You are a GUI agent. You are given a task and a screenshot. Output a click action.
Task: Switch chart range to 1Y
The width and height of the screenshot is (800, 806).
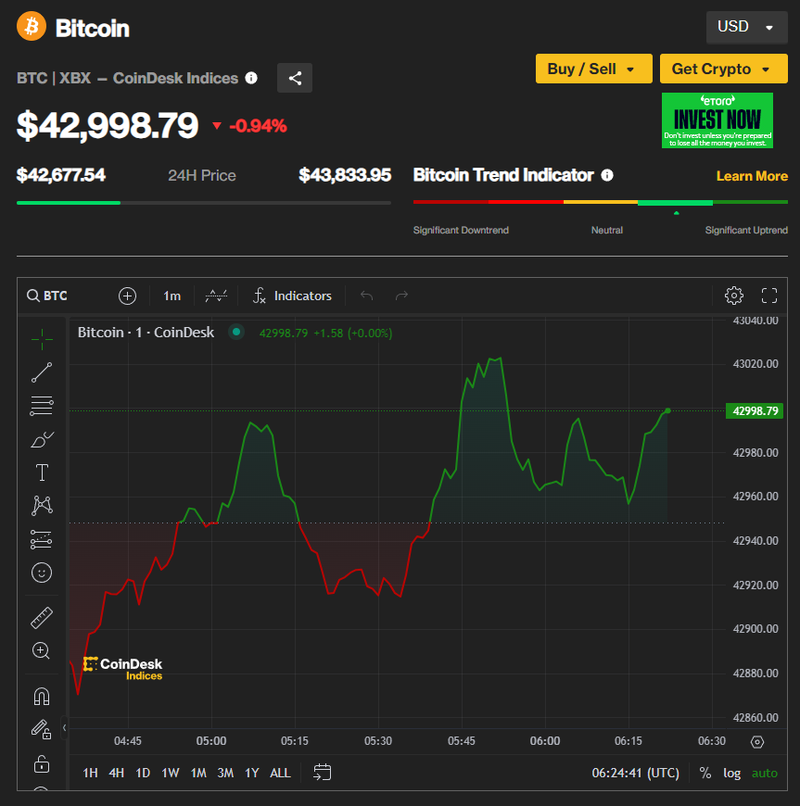click(251, 772)
